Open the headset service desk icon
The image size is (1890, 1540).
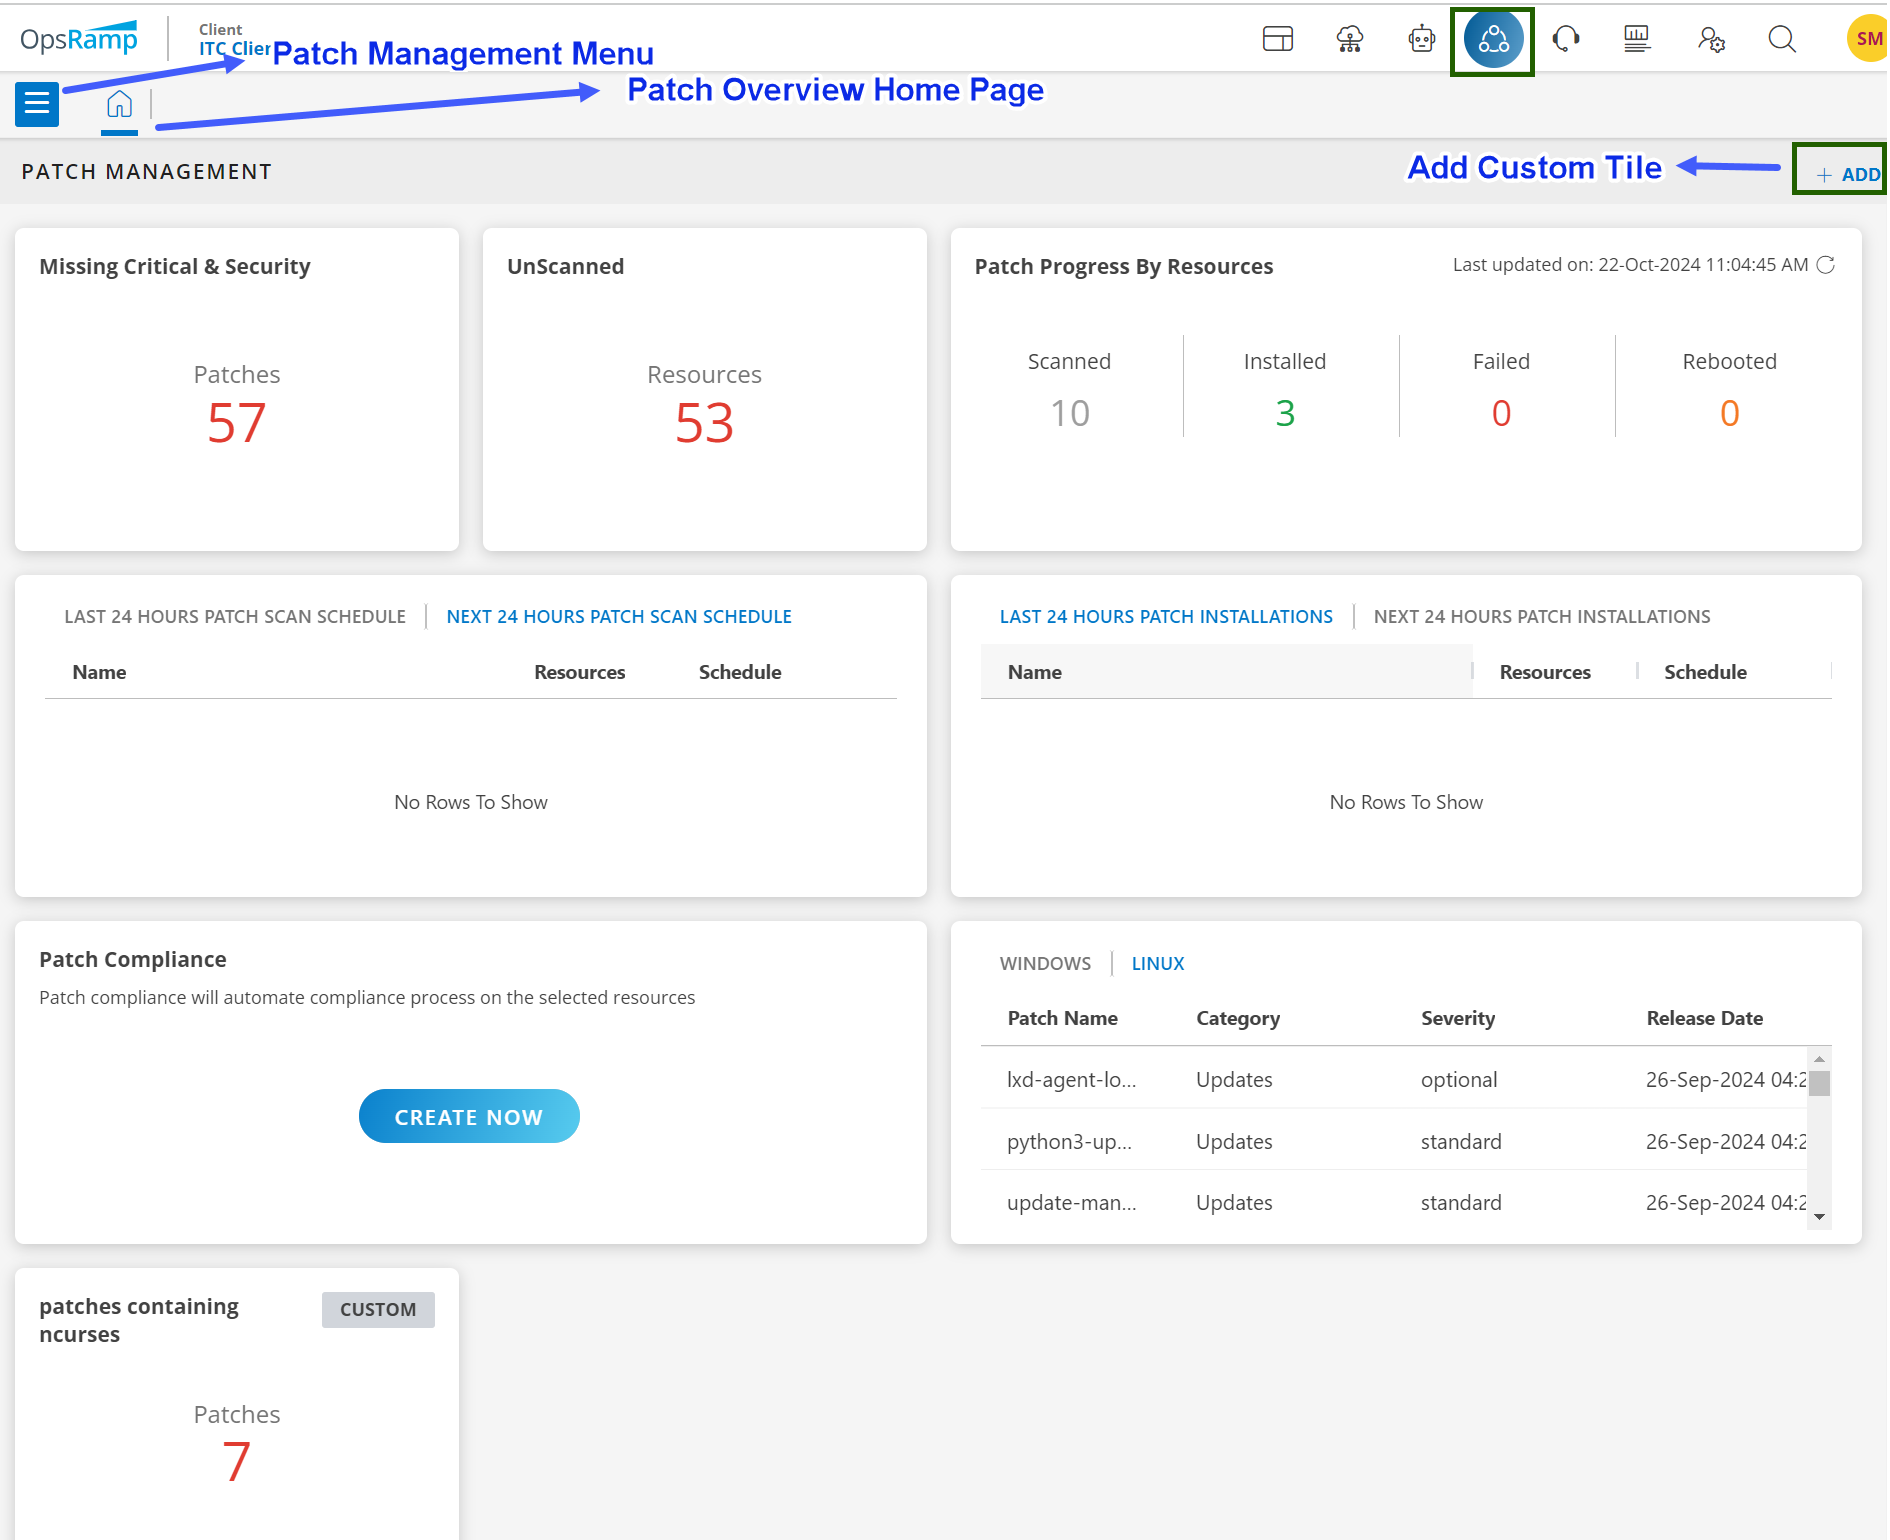click(x=1565, y=39)
